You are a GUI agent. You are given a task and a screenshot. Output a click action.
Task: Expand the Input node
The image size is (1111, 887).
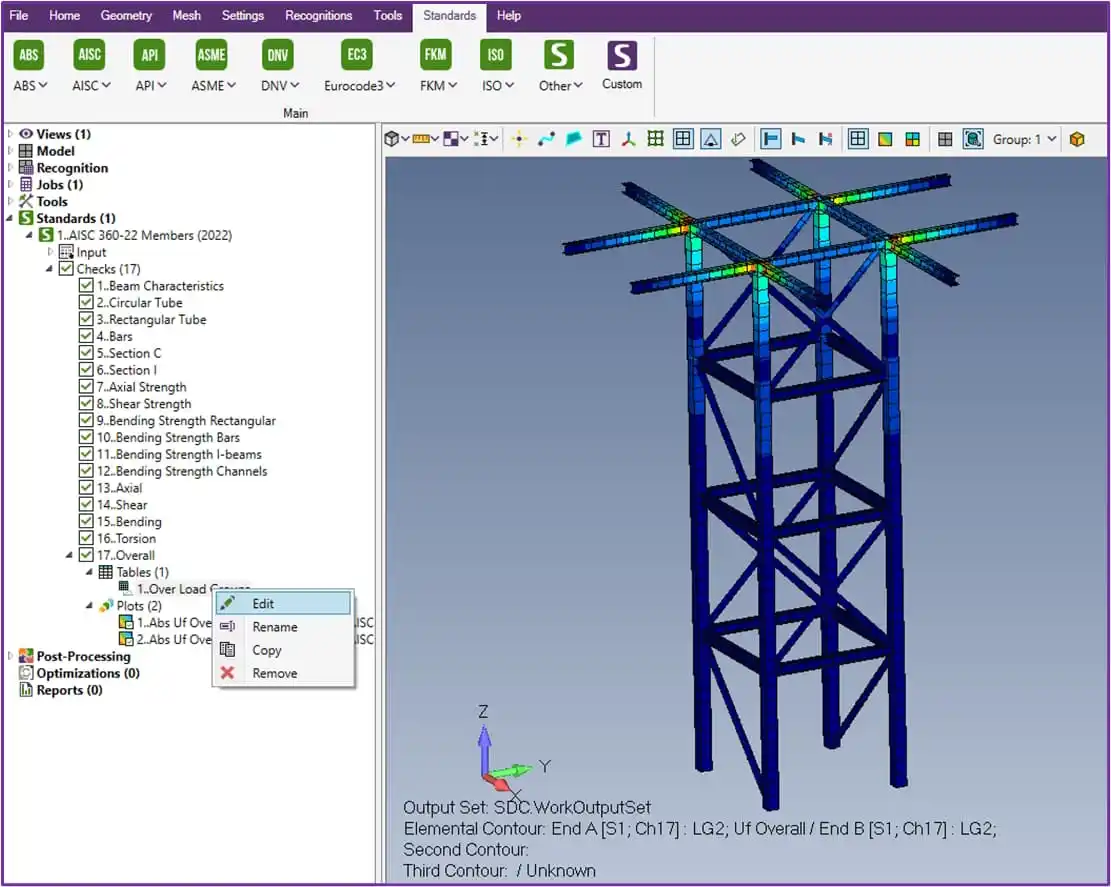[x=50, y=252]
